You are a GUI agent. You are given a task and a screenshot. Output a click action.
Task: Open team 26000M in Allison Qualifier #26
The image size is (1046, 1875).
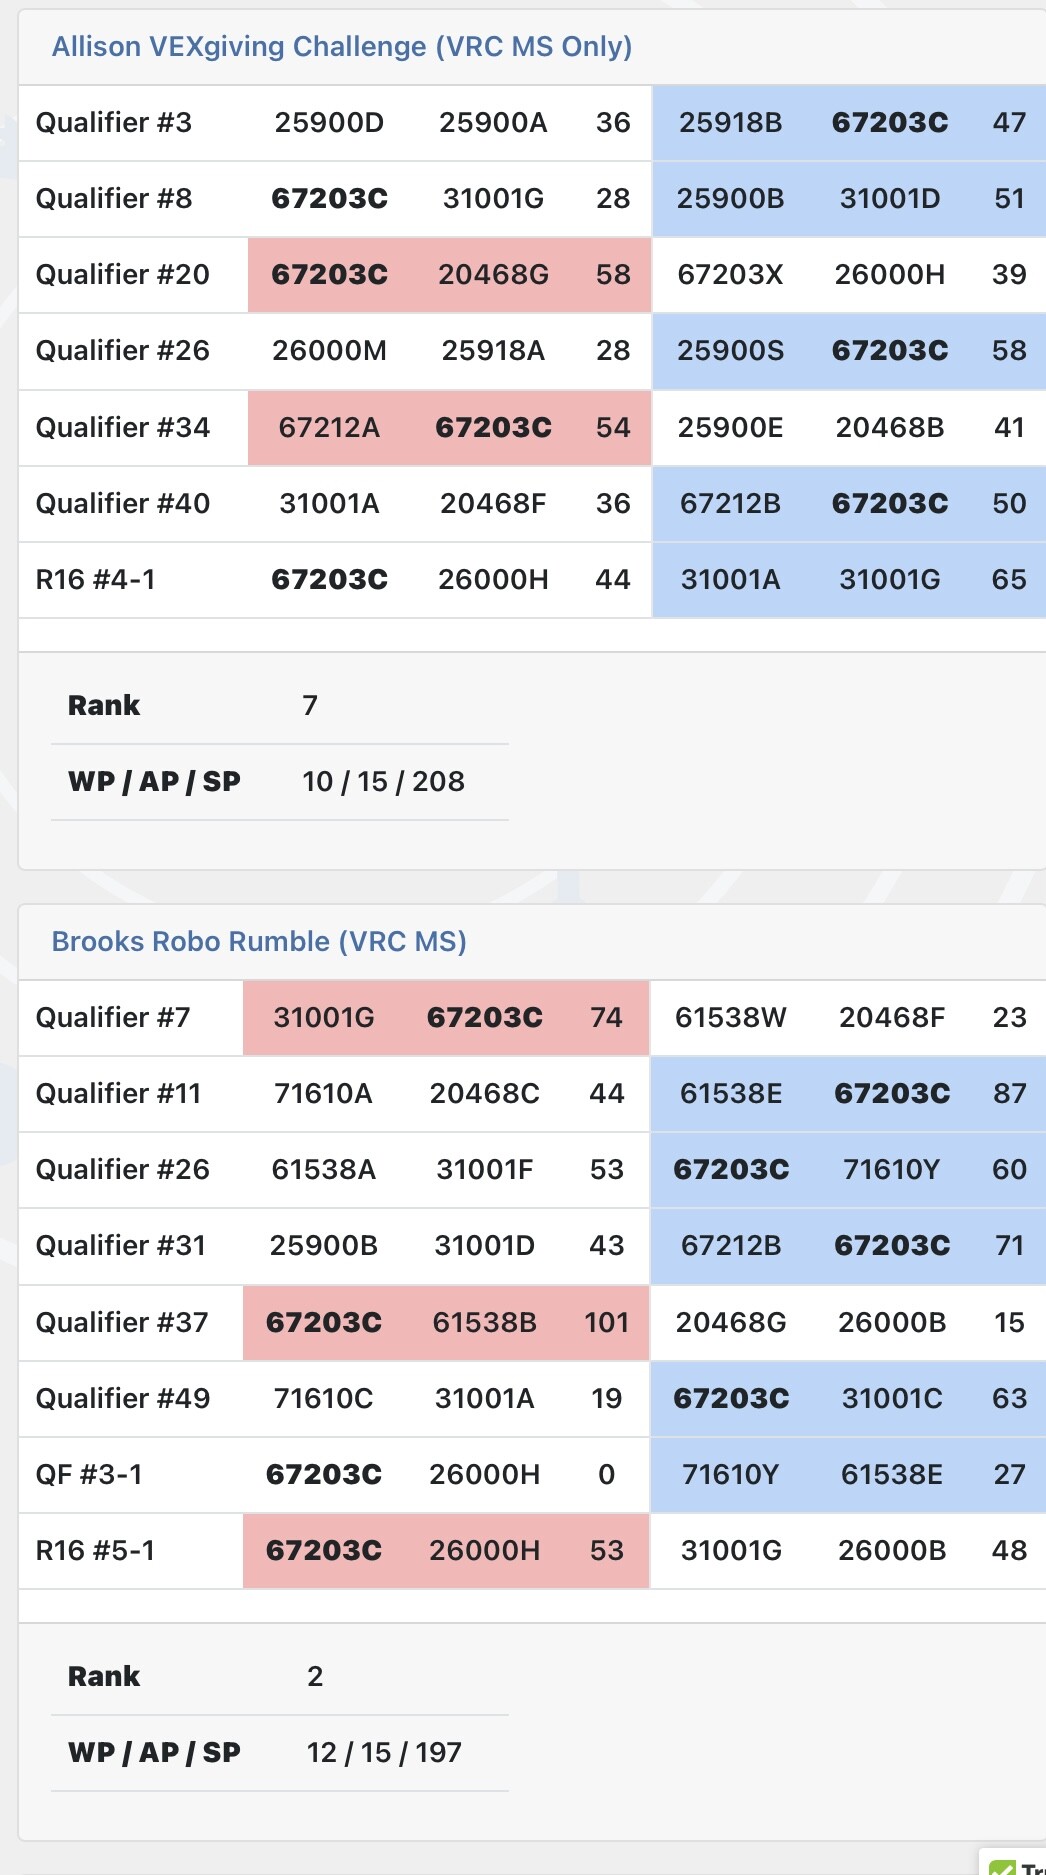pyautogui.click(x=329, y=351)
